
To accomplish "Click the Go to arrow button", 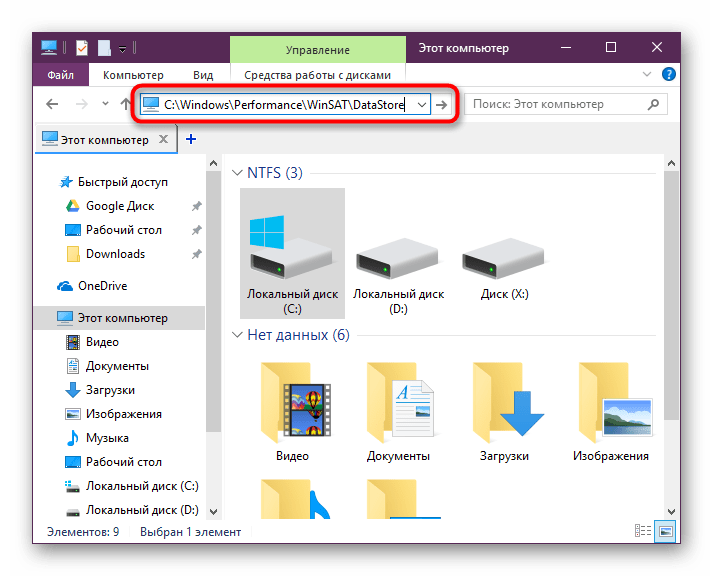I will click(441, 105).
